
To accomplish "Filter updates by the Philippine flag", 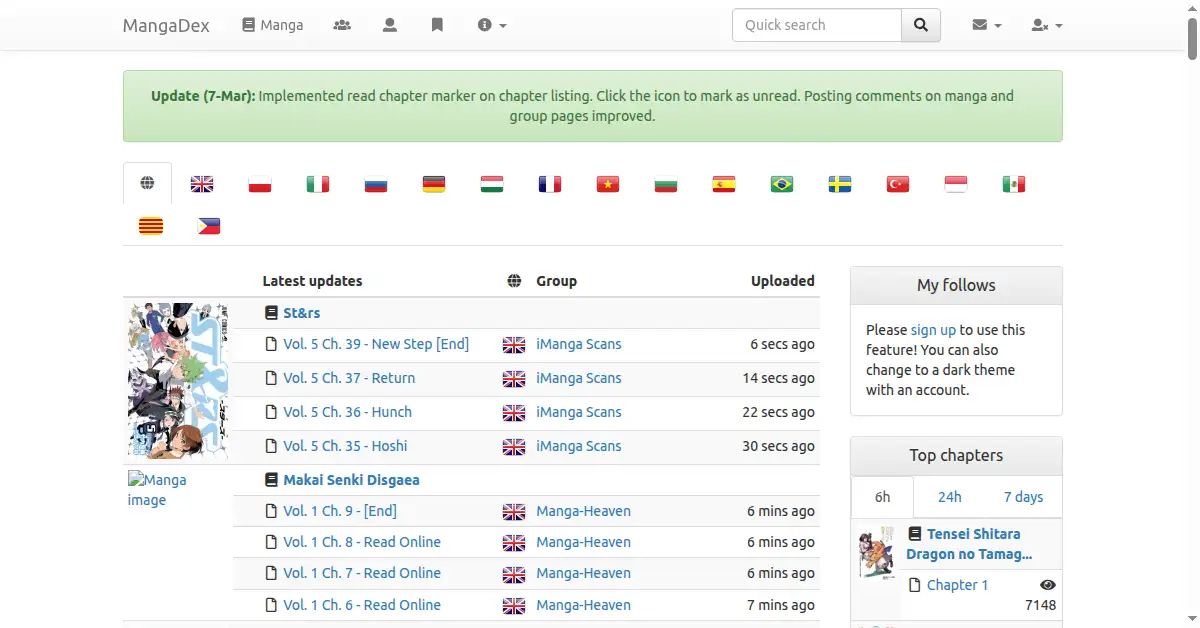I will point(209,226).
